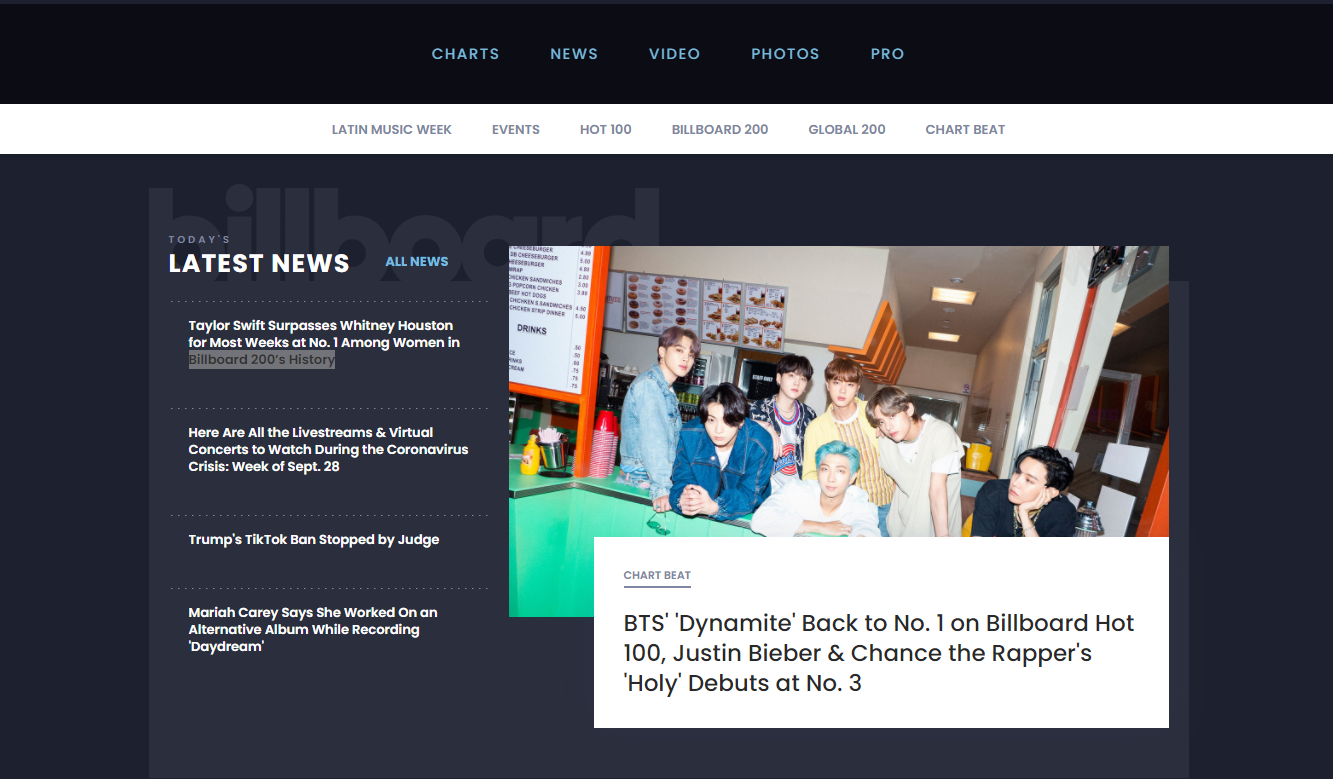Open Mariah Carey Alternative Album article
The height and width of the screenshot is (779, 1333).
[313, 630]
